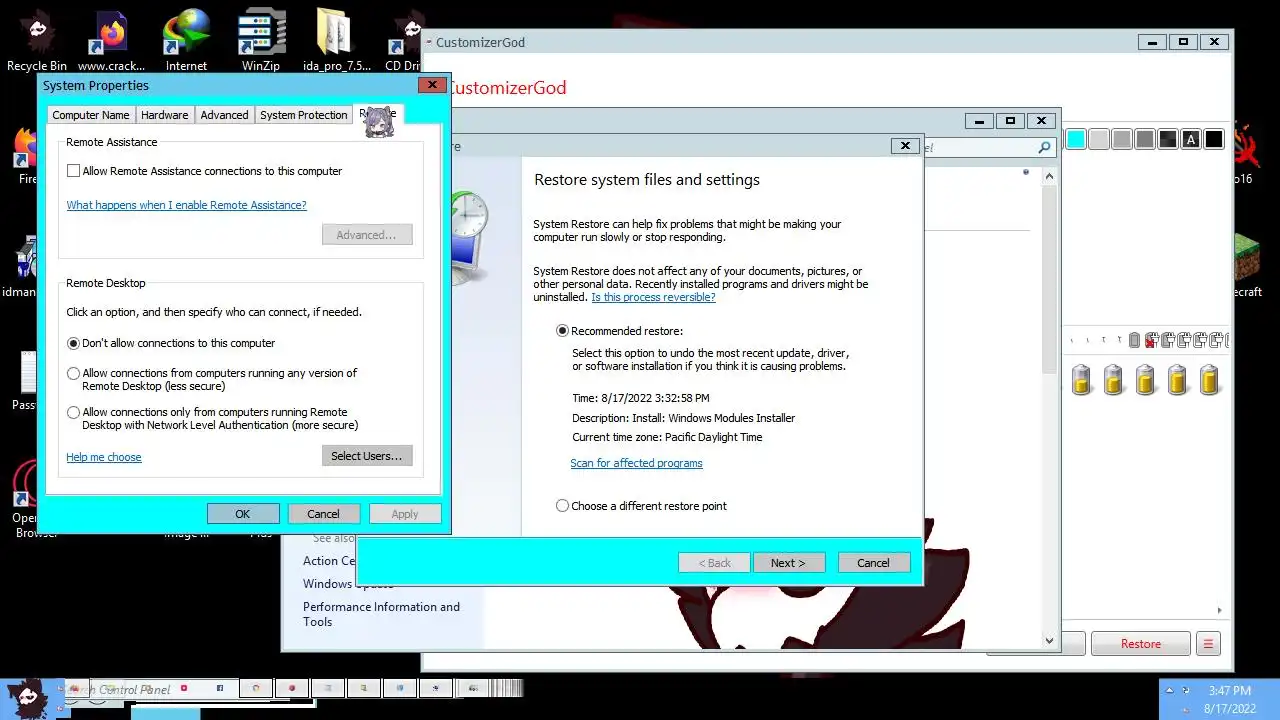The height and width of the screenshot is (720, 1280).
Task: Switch to the Hardware tab
Action: click(x=164, y=115)
